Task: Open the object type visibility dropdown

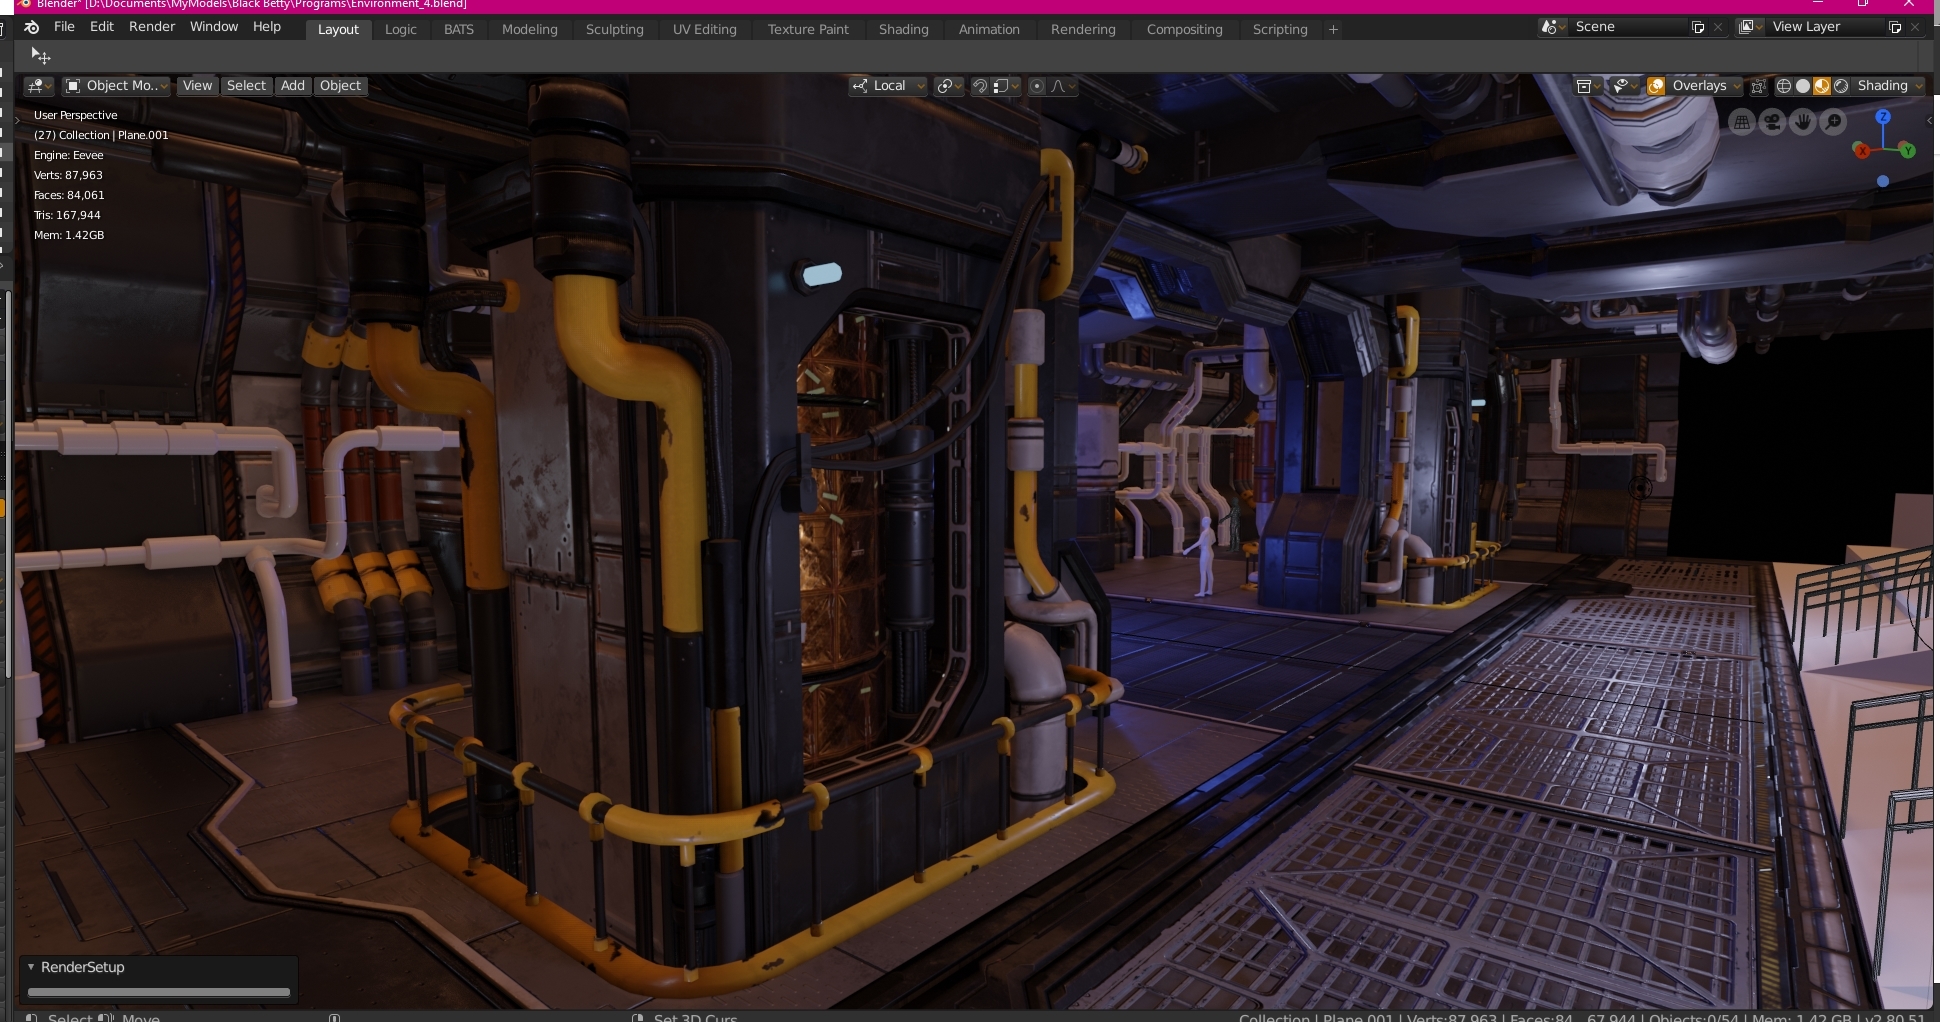Action: pyautogui.click(x=1625, y=86)
